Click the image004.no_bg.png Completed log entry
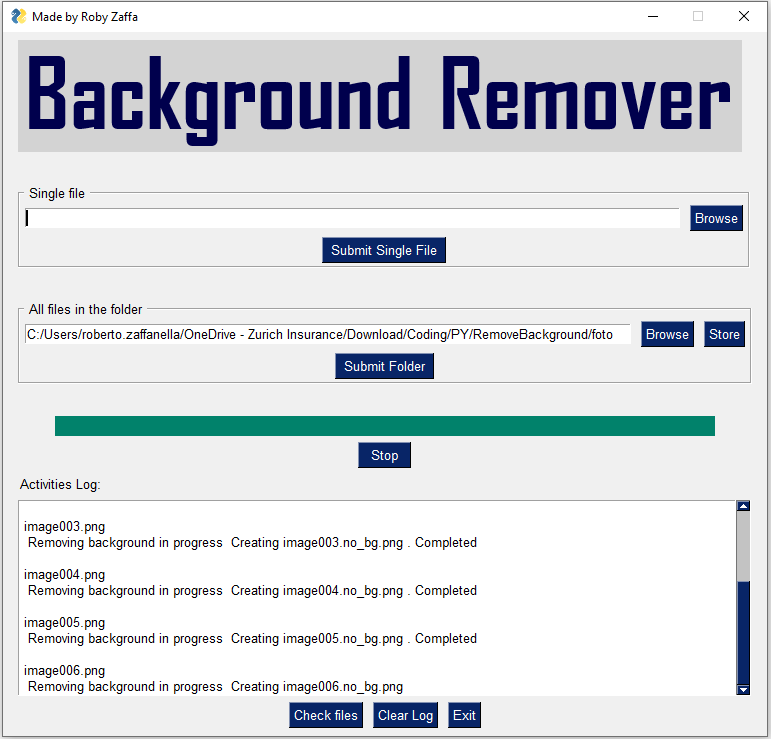771x739 pixels. click(252, 591)
